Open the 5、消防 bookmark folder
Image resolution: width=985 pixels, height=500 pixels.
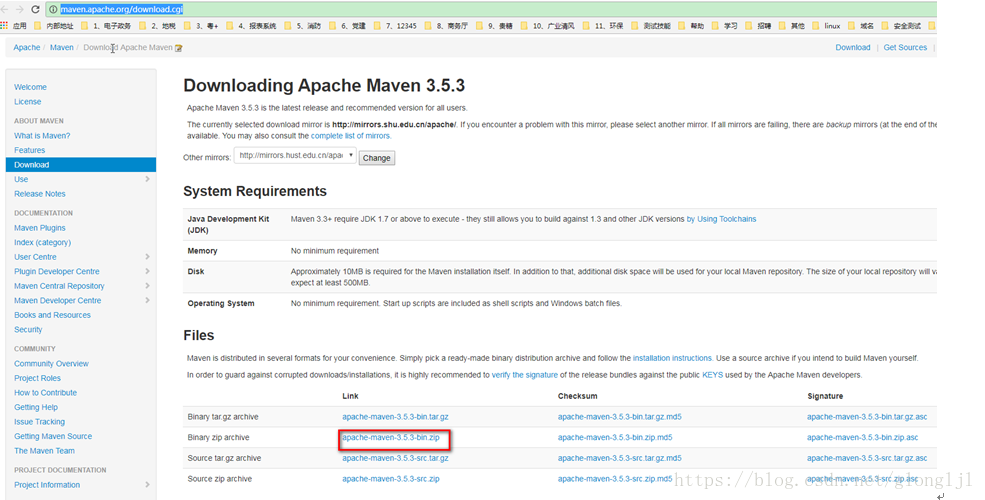click(x=303, y=26)
